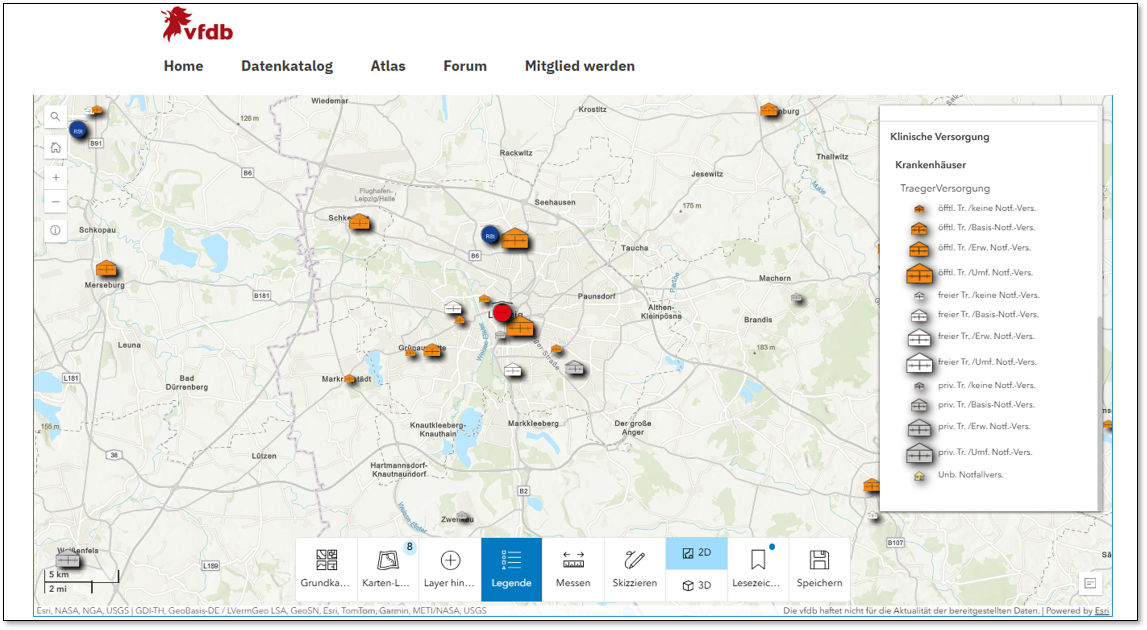Toggle the Legende panel
The image size is (1147, 630).
(x=511, y=569)
